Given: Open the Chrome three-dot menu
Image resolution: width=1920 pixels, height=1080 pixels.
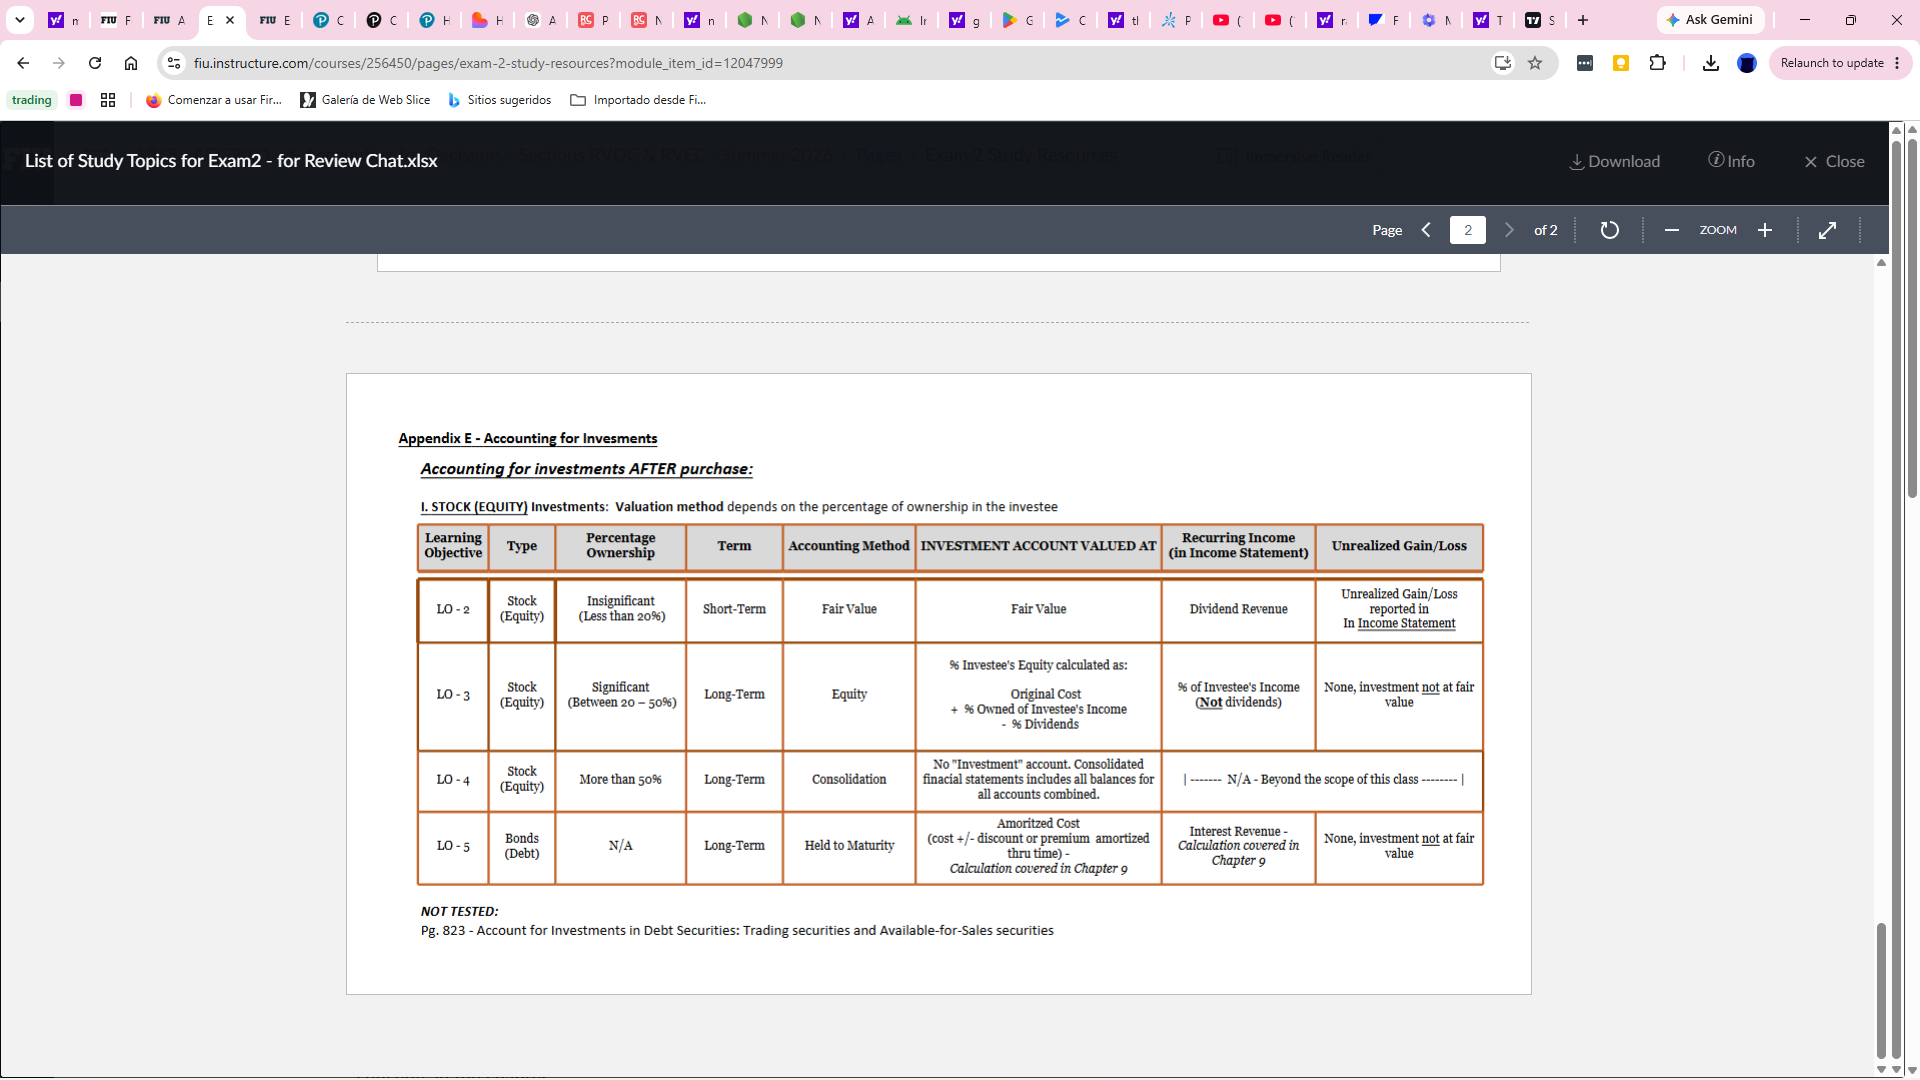Looking at the screenshot, I should pos(1897,63).
